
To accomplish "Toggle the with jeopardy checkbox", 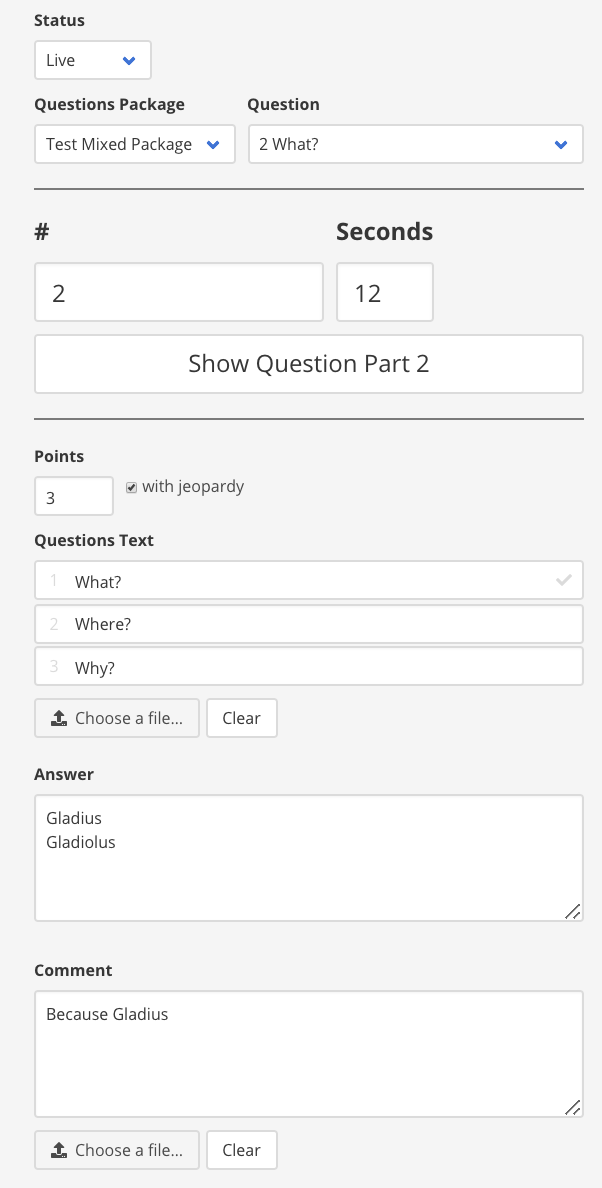I will 132,488.
